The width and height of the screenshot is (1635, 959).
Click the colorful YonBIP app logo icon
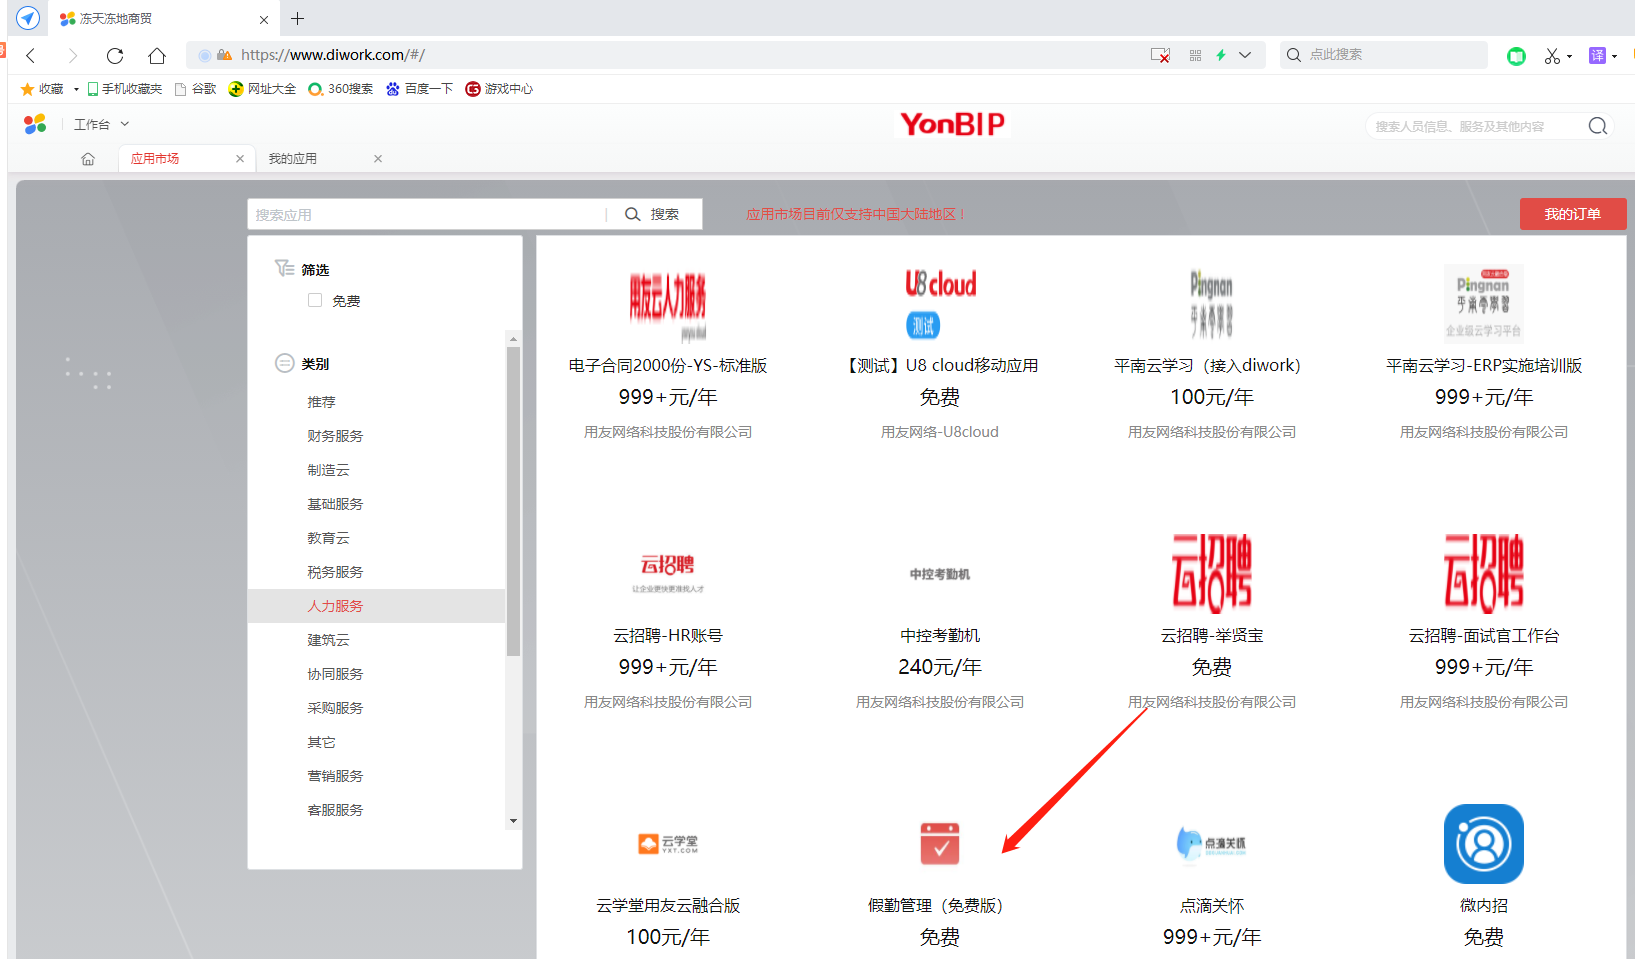pos(35,124)
